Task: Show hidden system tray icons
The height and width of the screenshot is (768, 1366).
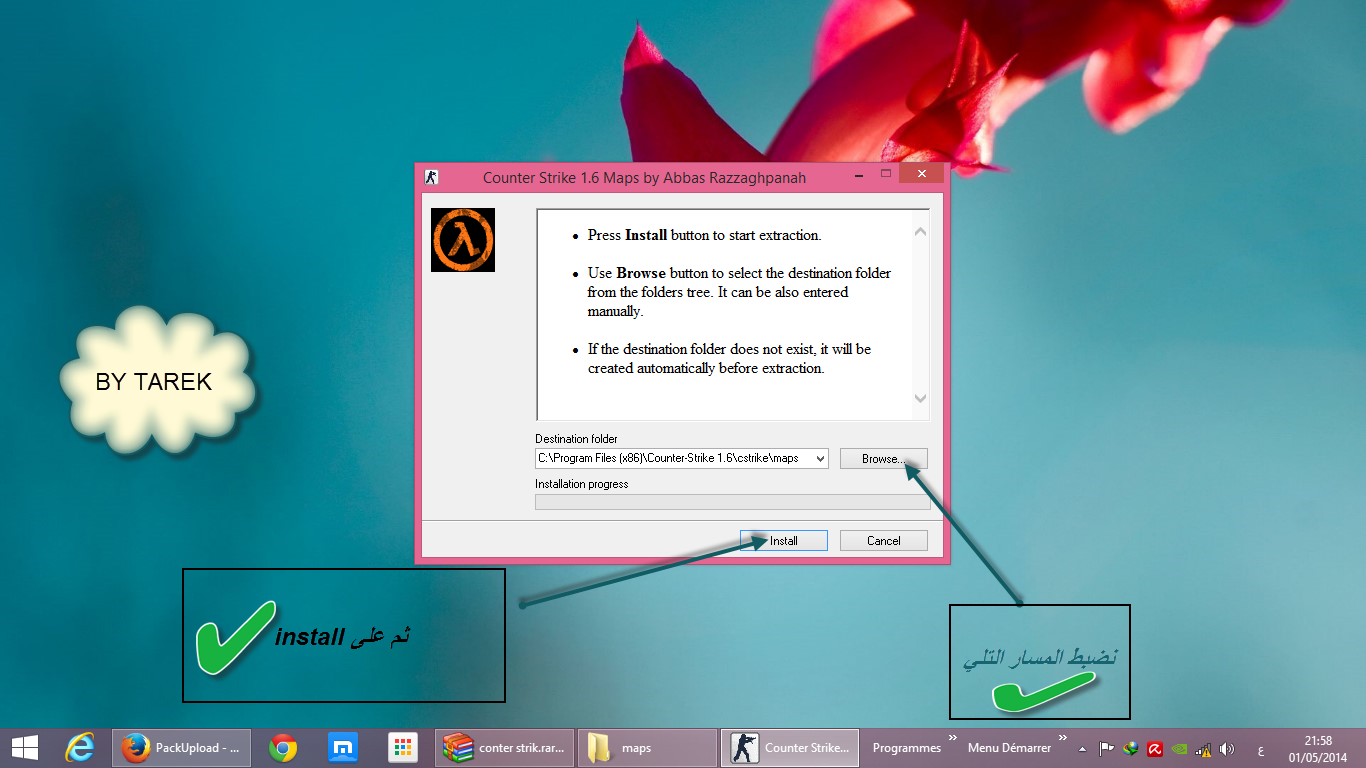Action: coord(1082,748)
